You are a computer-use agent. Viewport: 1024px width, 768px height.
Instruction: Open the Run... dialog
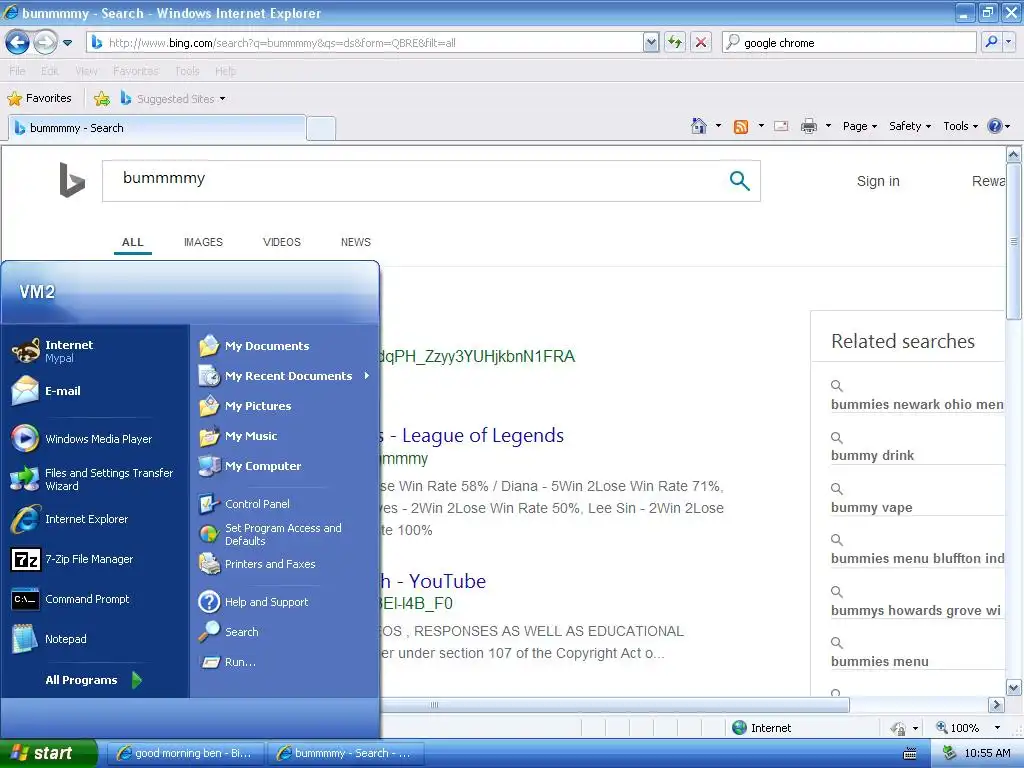click(285, 662)
